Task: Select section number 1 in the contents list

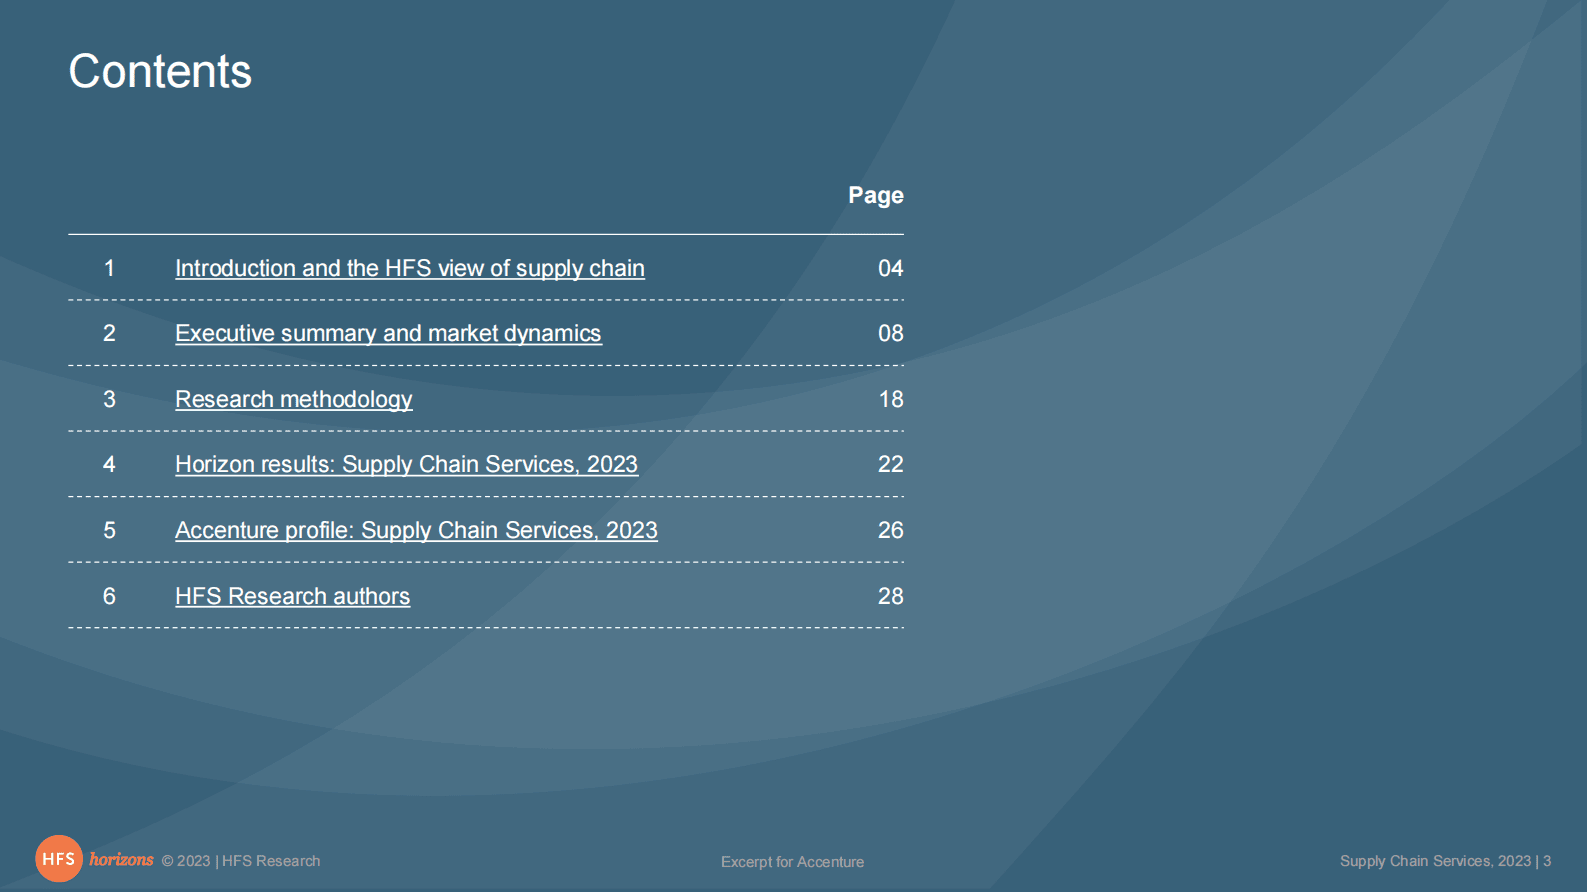Action: (x=109, y=268)
